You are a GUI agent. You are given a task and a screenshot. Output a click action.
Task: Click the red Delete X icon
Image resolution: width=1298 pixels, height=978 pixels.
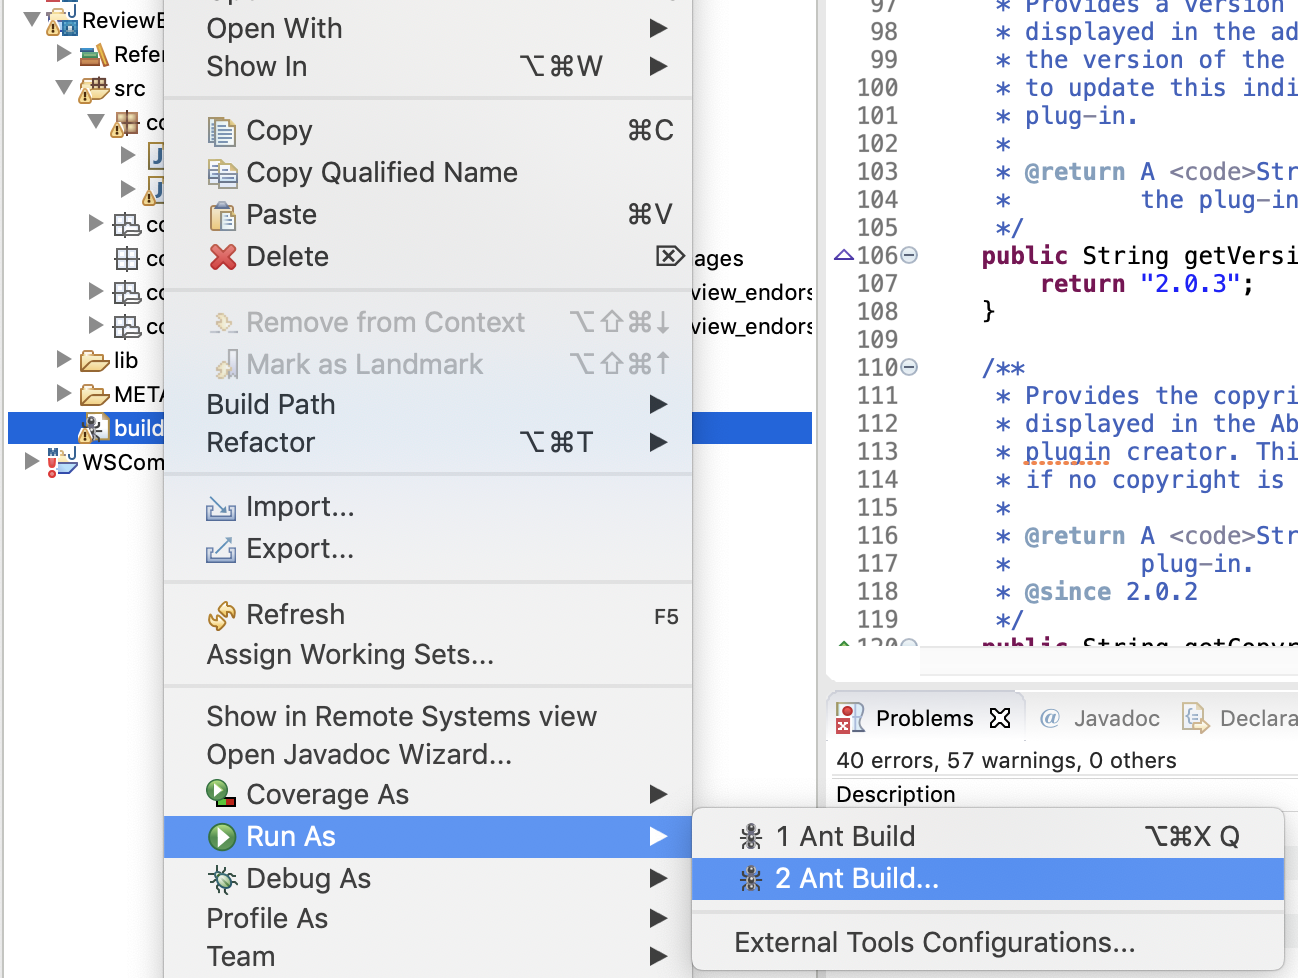click(x=223, y=256)
